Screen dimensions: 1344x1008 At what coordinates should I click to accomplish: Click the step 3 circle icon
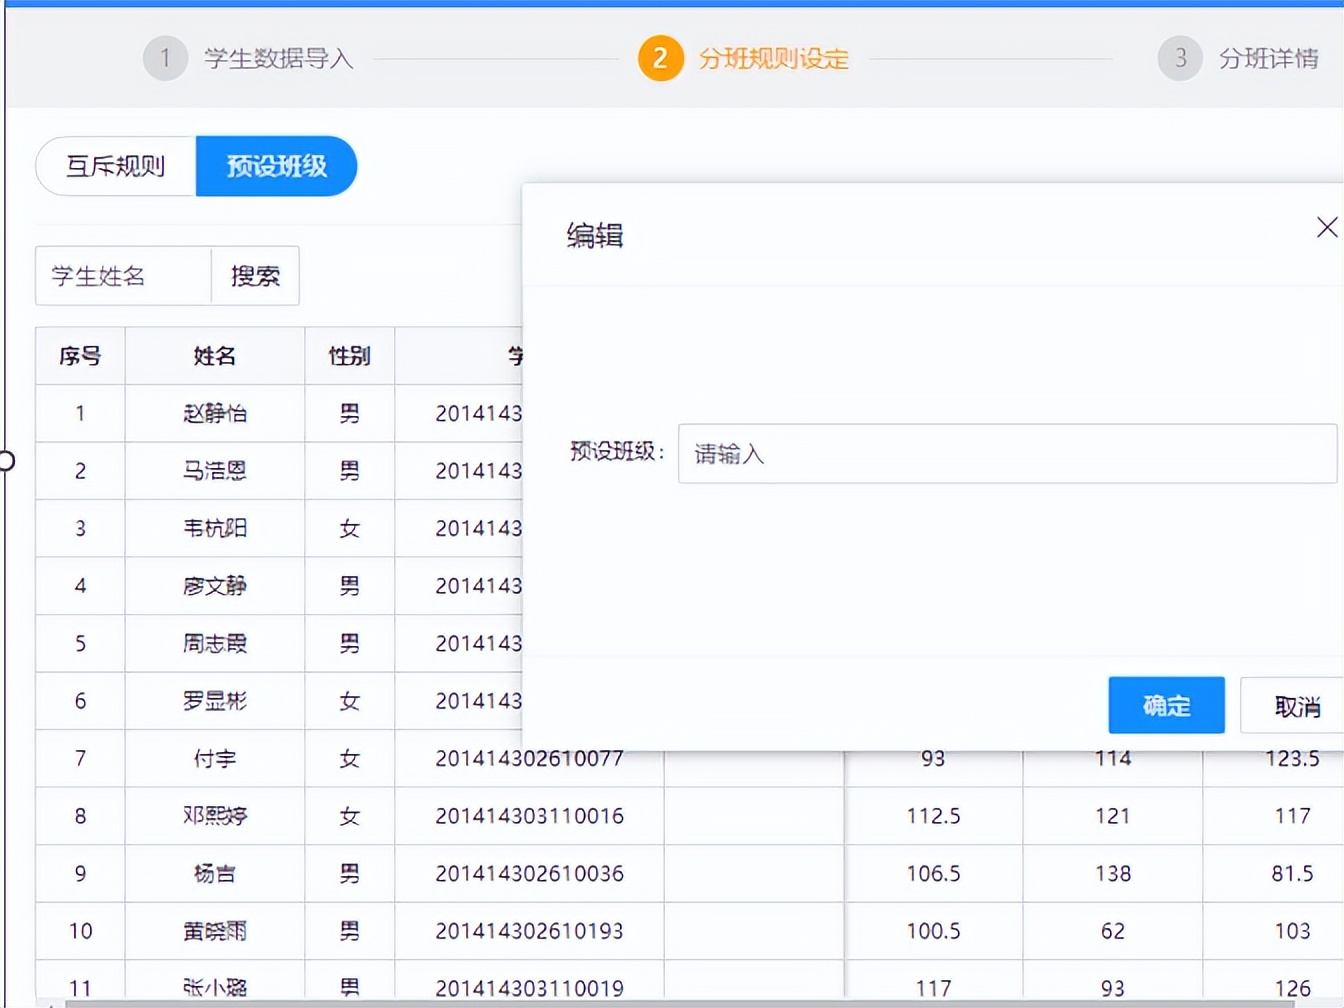[x=1180, y=58]
